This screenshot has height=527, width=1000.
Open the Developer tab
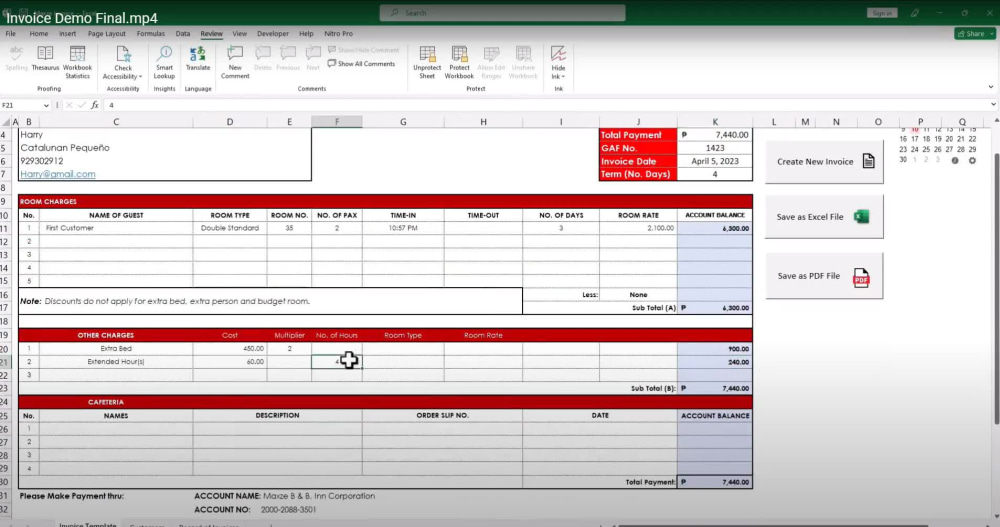273,34
